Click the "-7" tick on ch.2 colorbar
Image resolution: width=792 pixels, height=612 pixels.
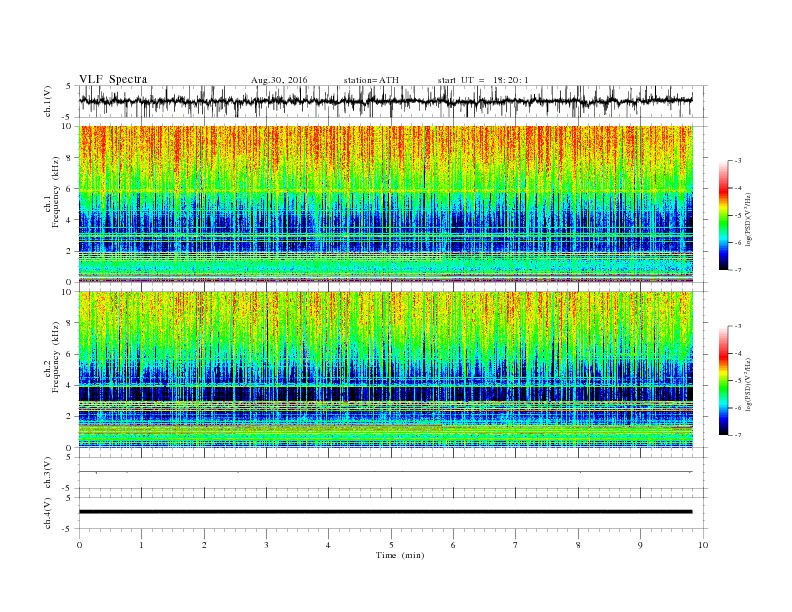pyautogui.click(x=738, y=435)
